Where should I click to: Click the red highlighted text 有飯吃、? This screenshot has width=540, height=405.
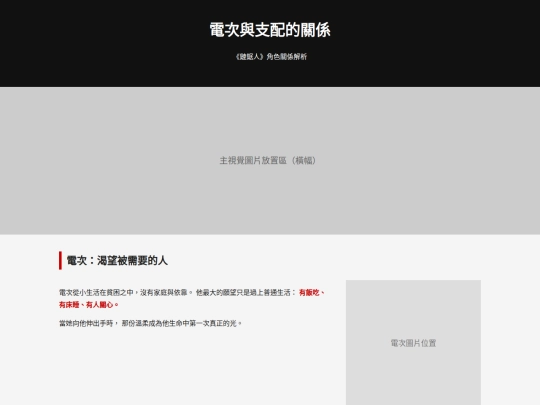(x=312, y=293)
